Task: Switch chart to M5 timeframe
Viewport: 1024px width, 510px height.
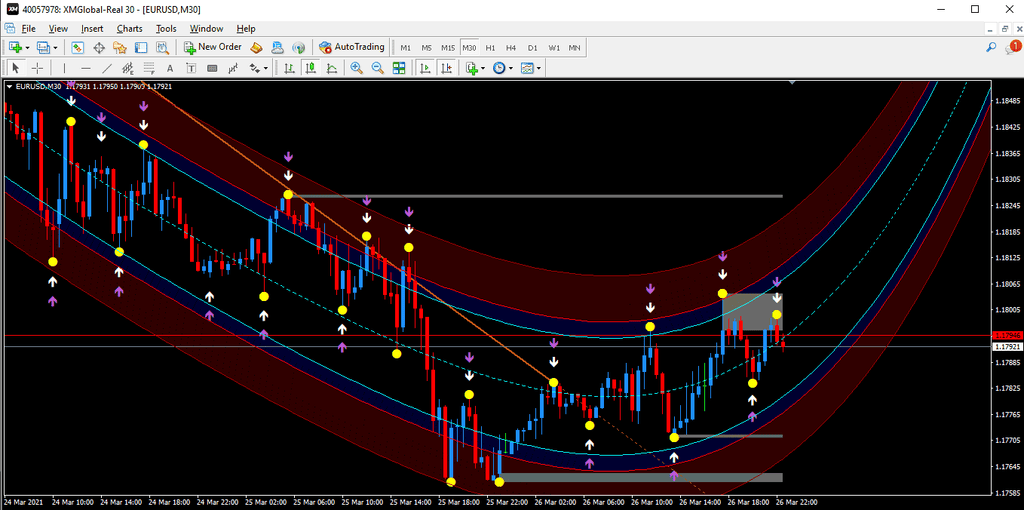Action: coord(426,48)
